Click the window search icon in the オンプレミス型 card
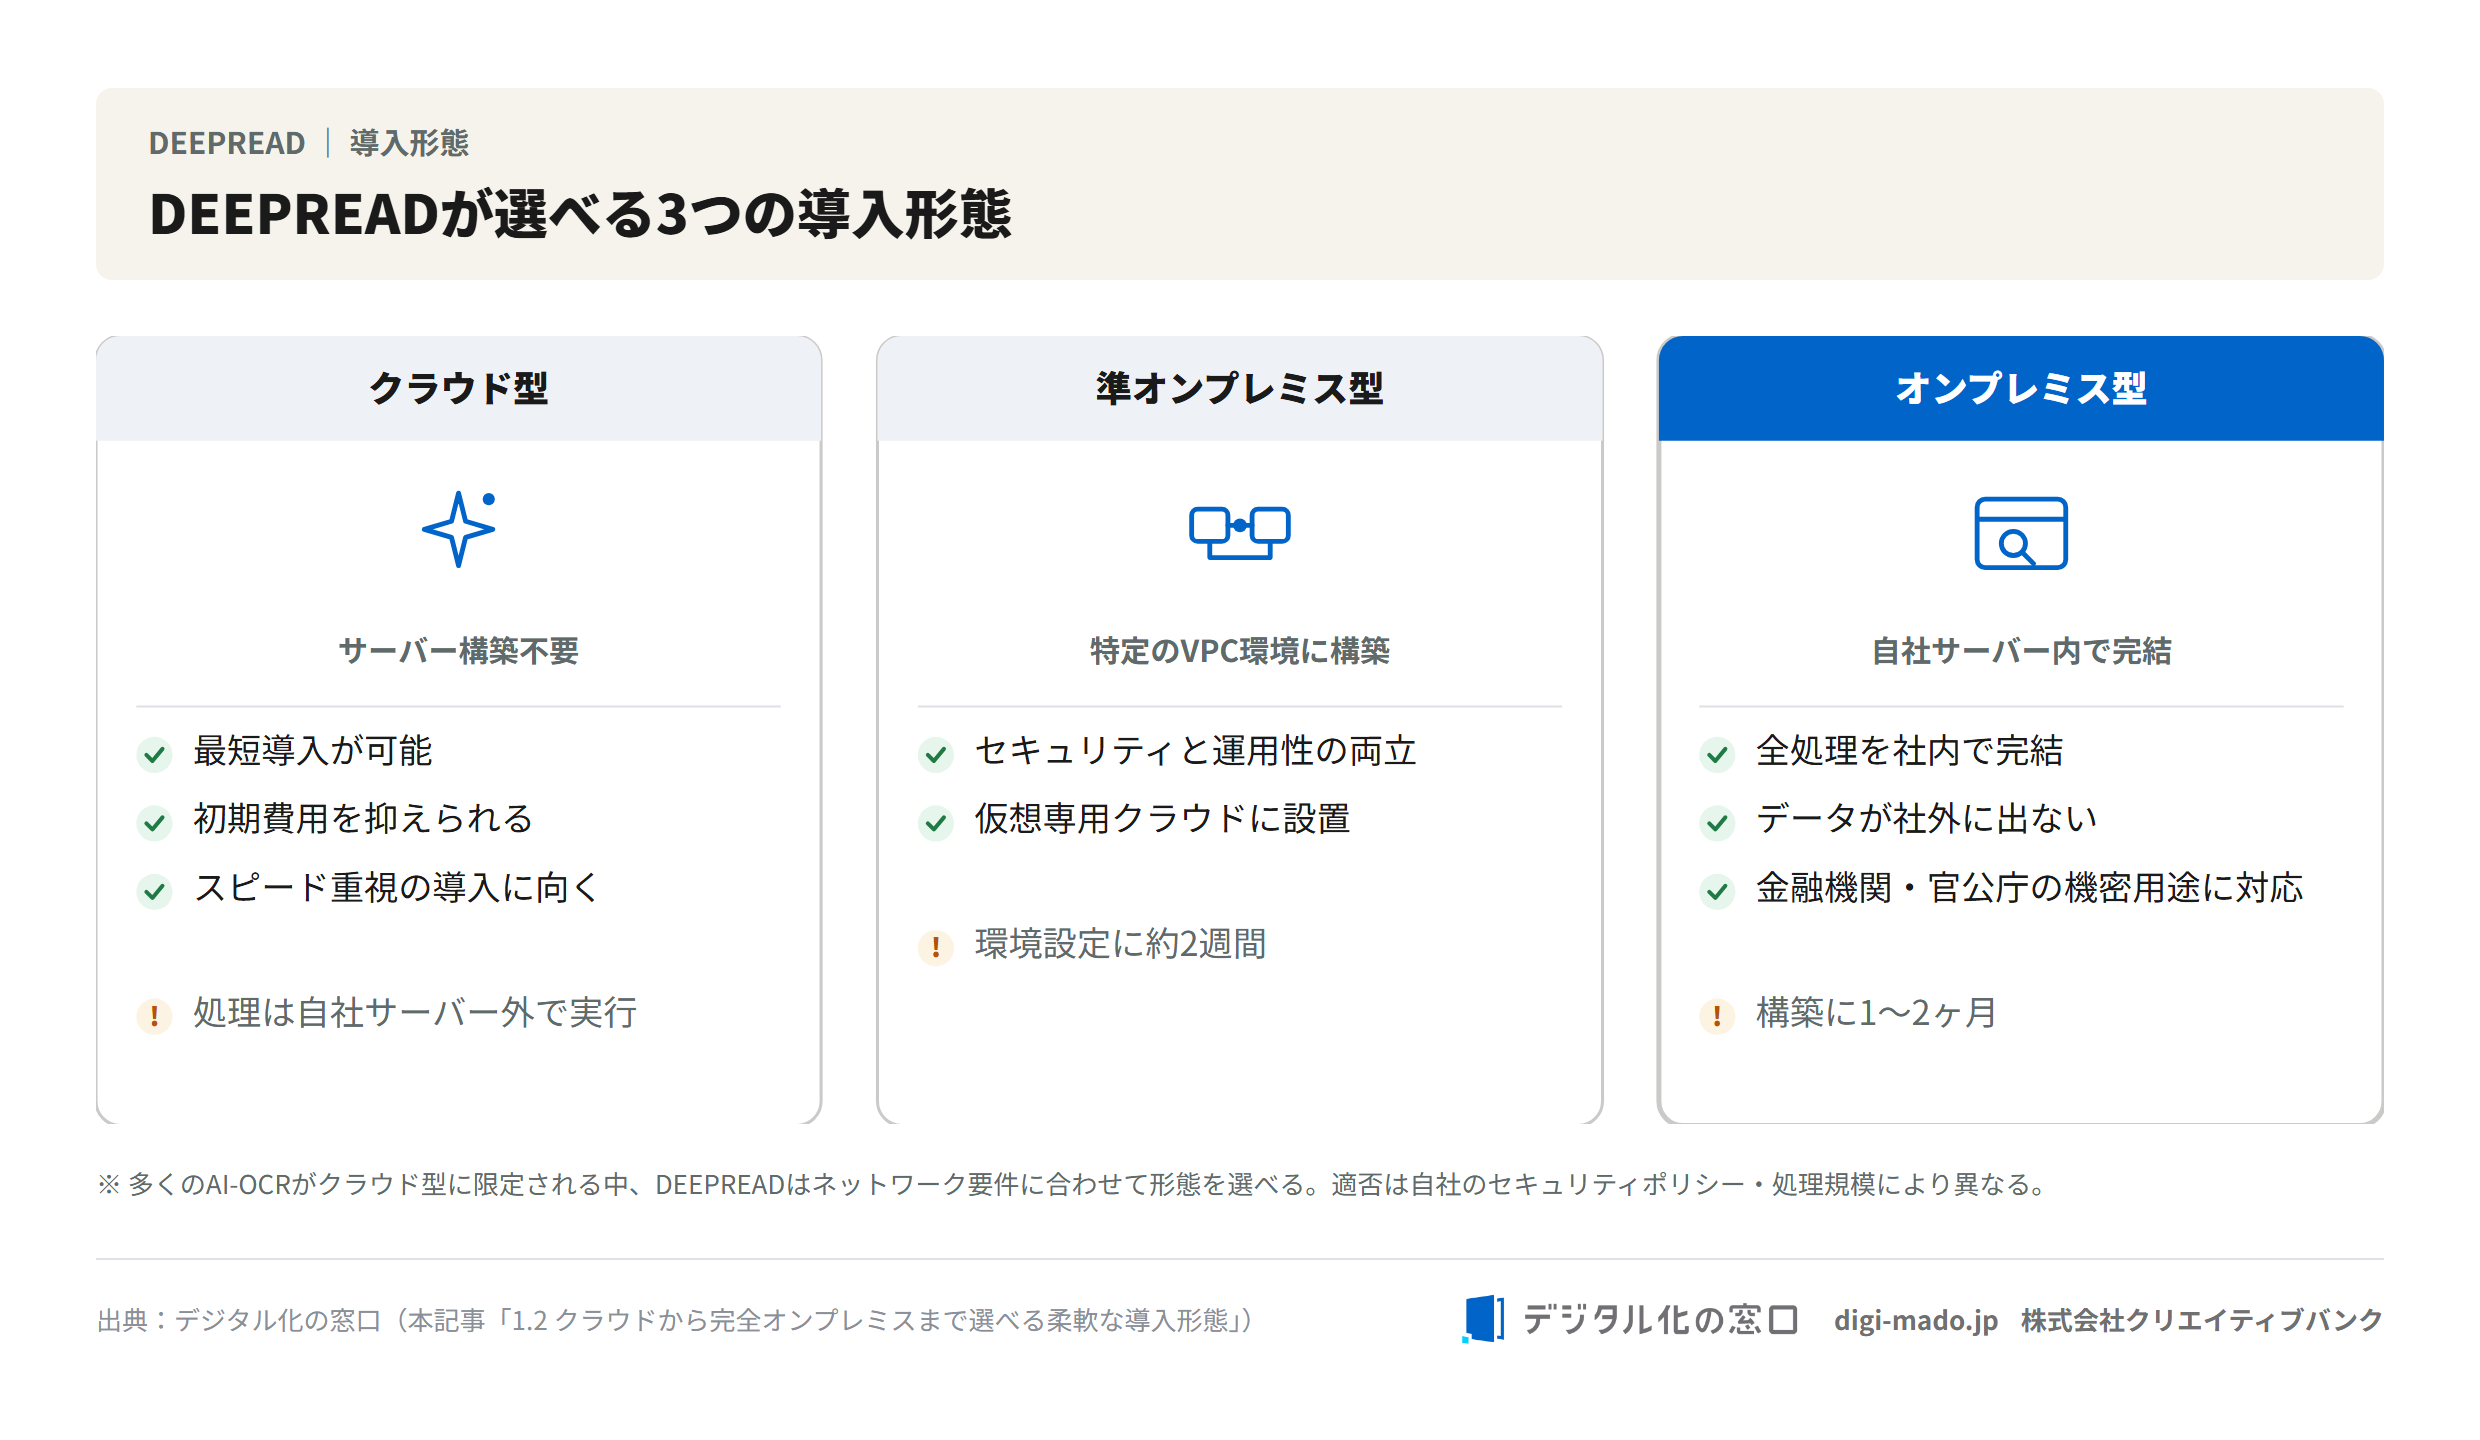Screen dimensions: 2480x1440 [2020, 533]
